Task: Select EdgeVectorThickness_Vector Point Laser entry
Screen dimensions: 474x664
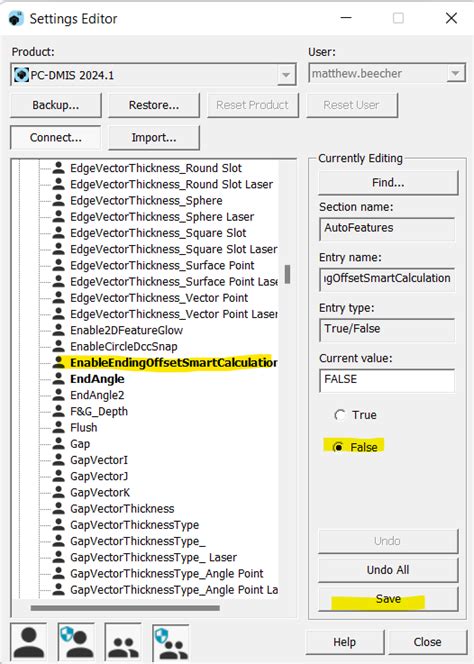Action: point(174,314)
